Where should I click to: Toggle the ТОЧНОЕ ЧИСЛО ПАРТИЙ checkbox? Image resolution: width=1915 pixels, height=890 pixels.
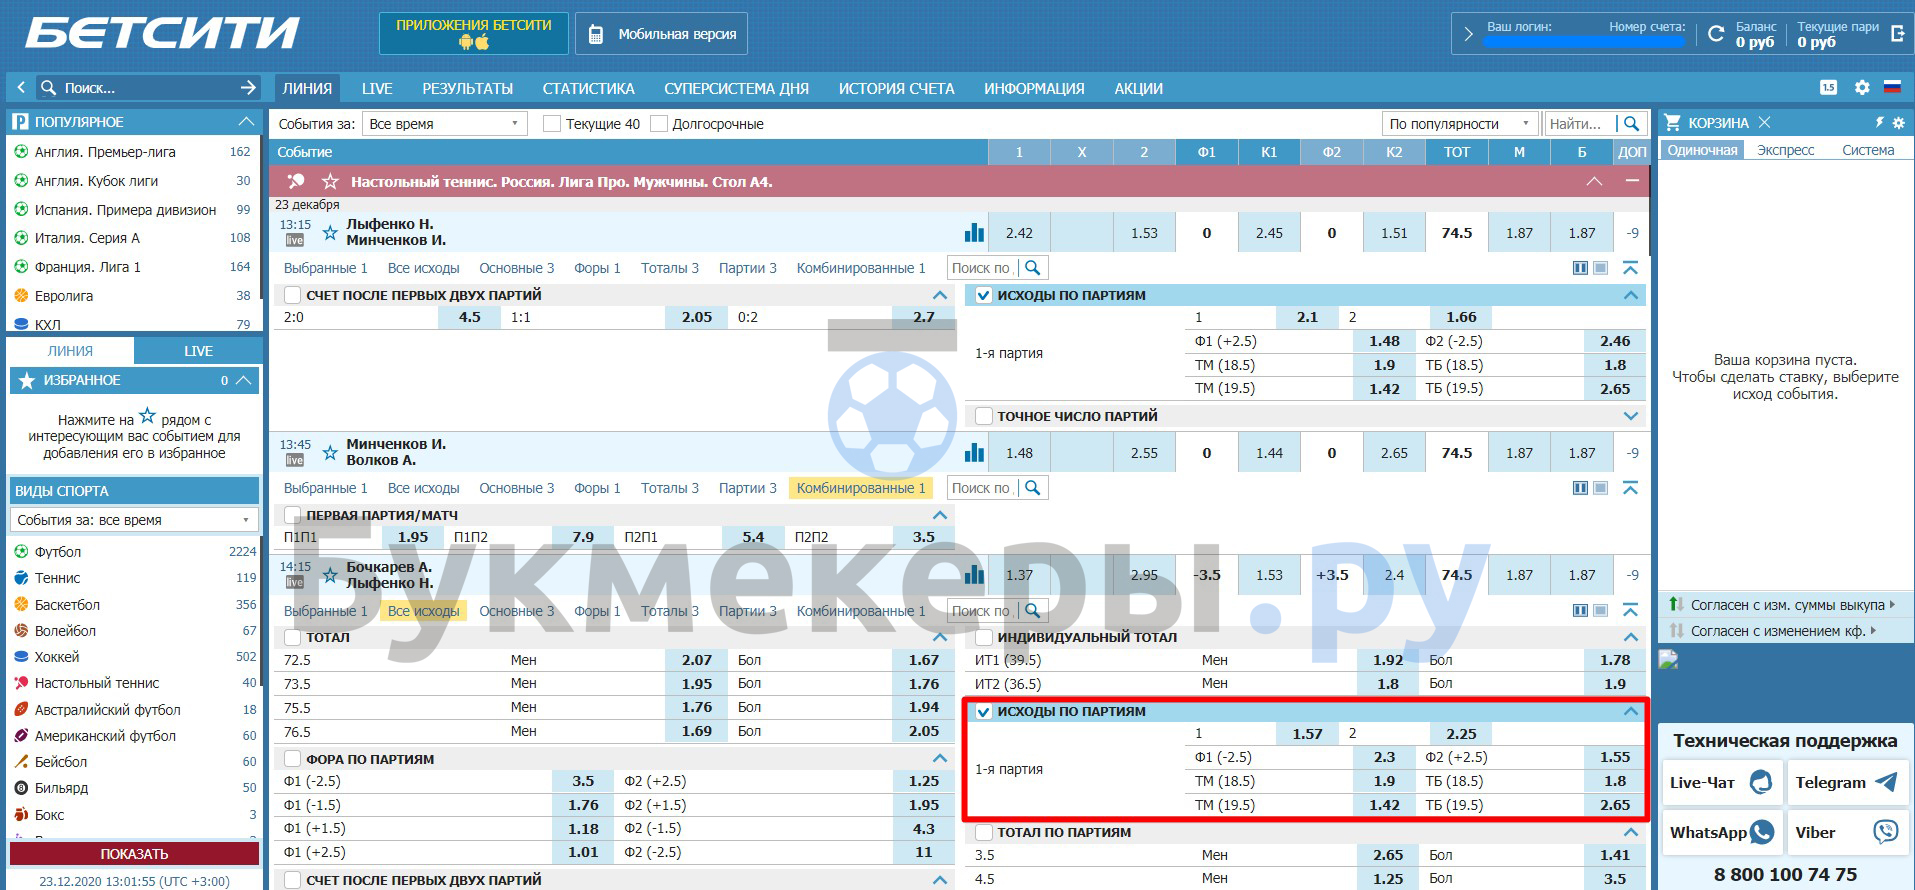(984, 416)
